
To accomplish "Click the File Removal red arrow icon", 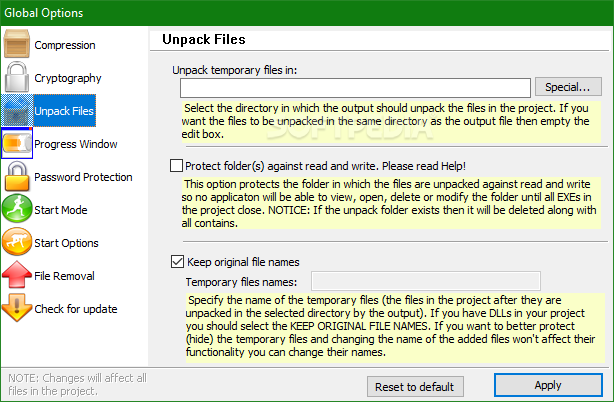I will pyautogui.click(x=17, y=275).
